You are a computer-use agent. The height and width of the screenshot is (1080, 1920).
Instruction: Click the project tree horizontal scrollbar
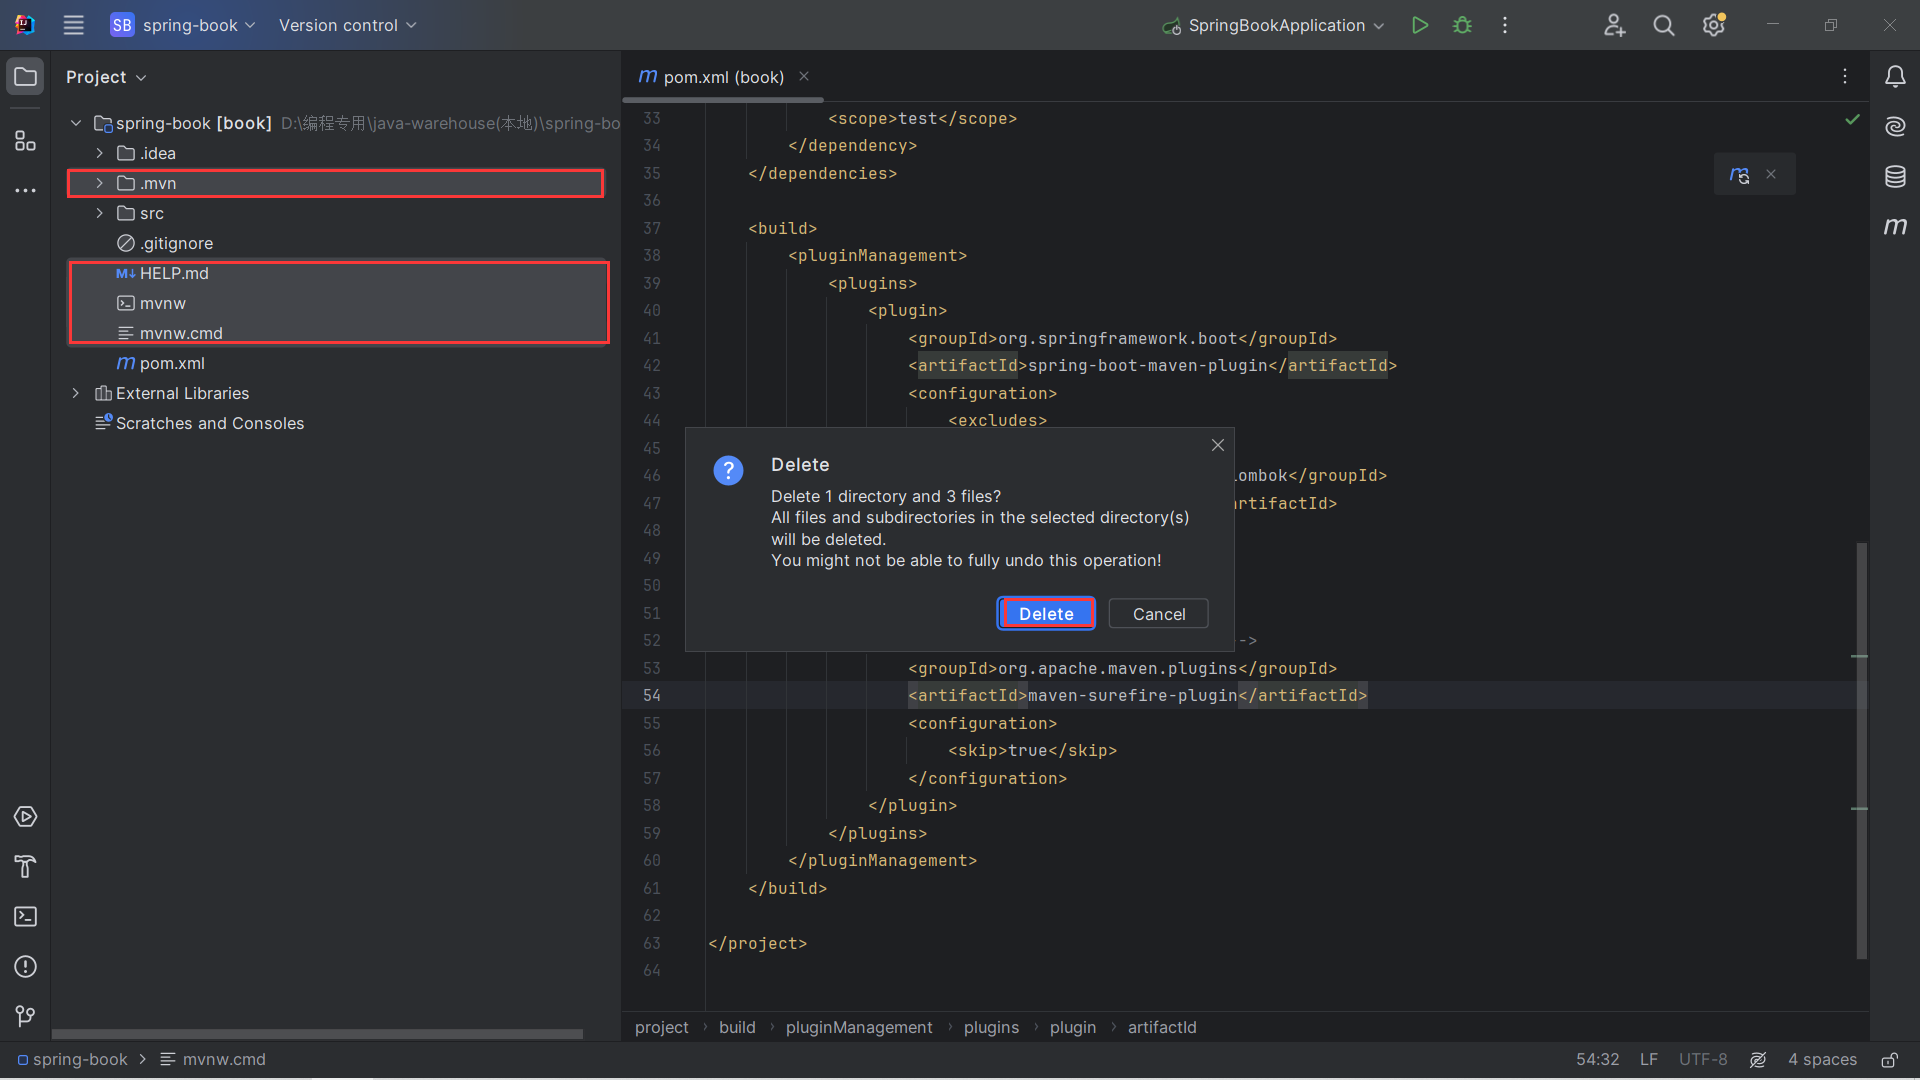317,1034
